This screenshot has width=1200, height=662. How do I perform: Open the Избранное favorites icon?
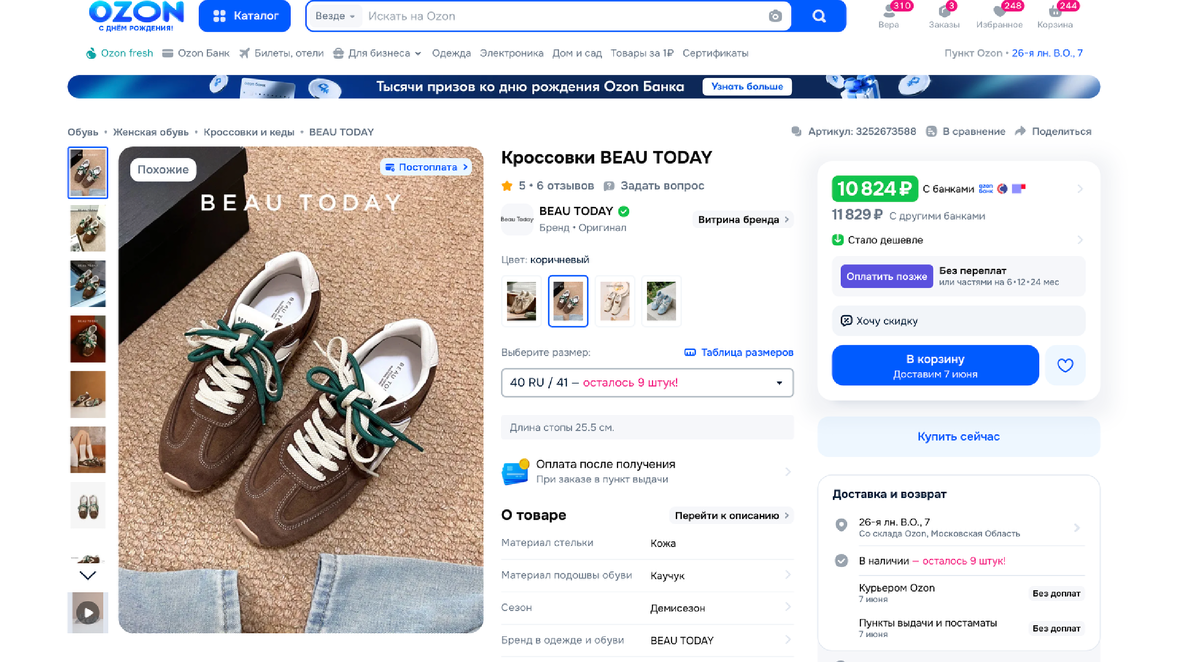click(999, 16)
